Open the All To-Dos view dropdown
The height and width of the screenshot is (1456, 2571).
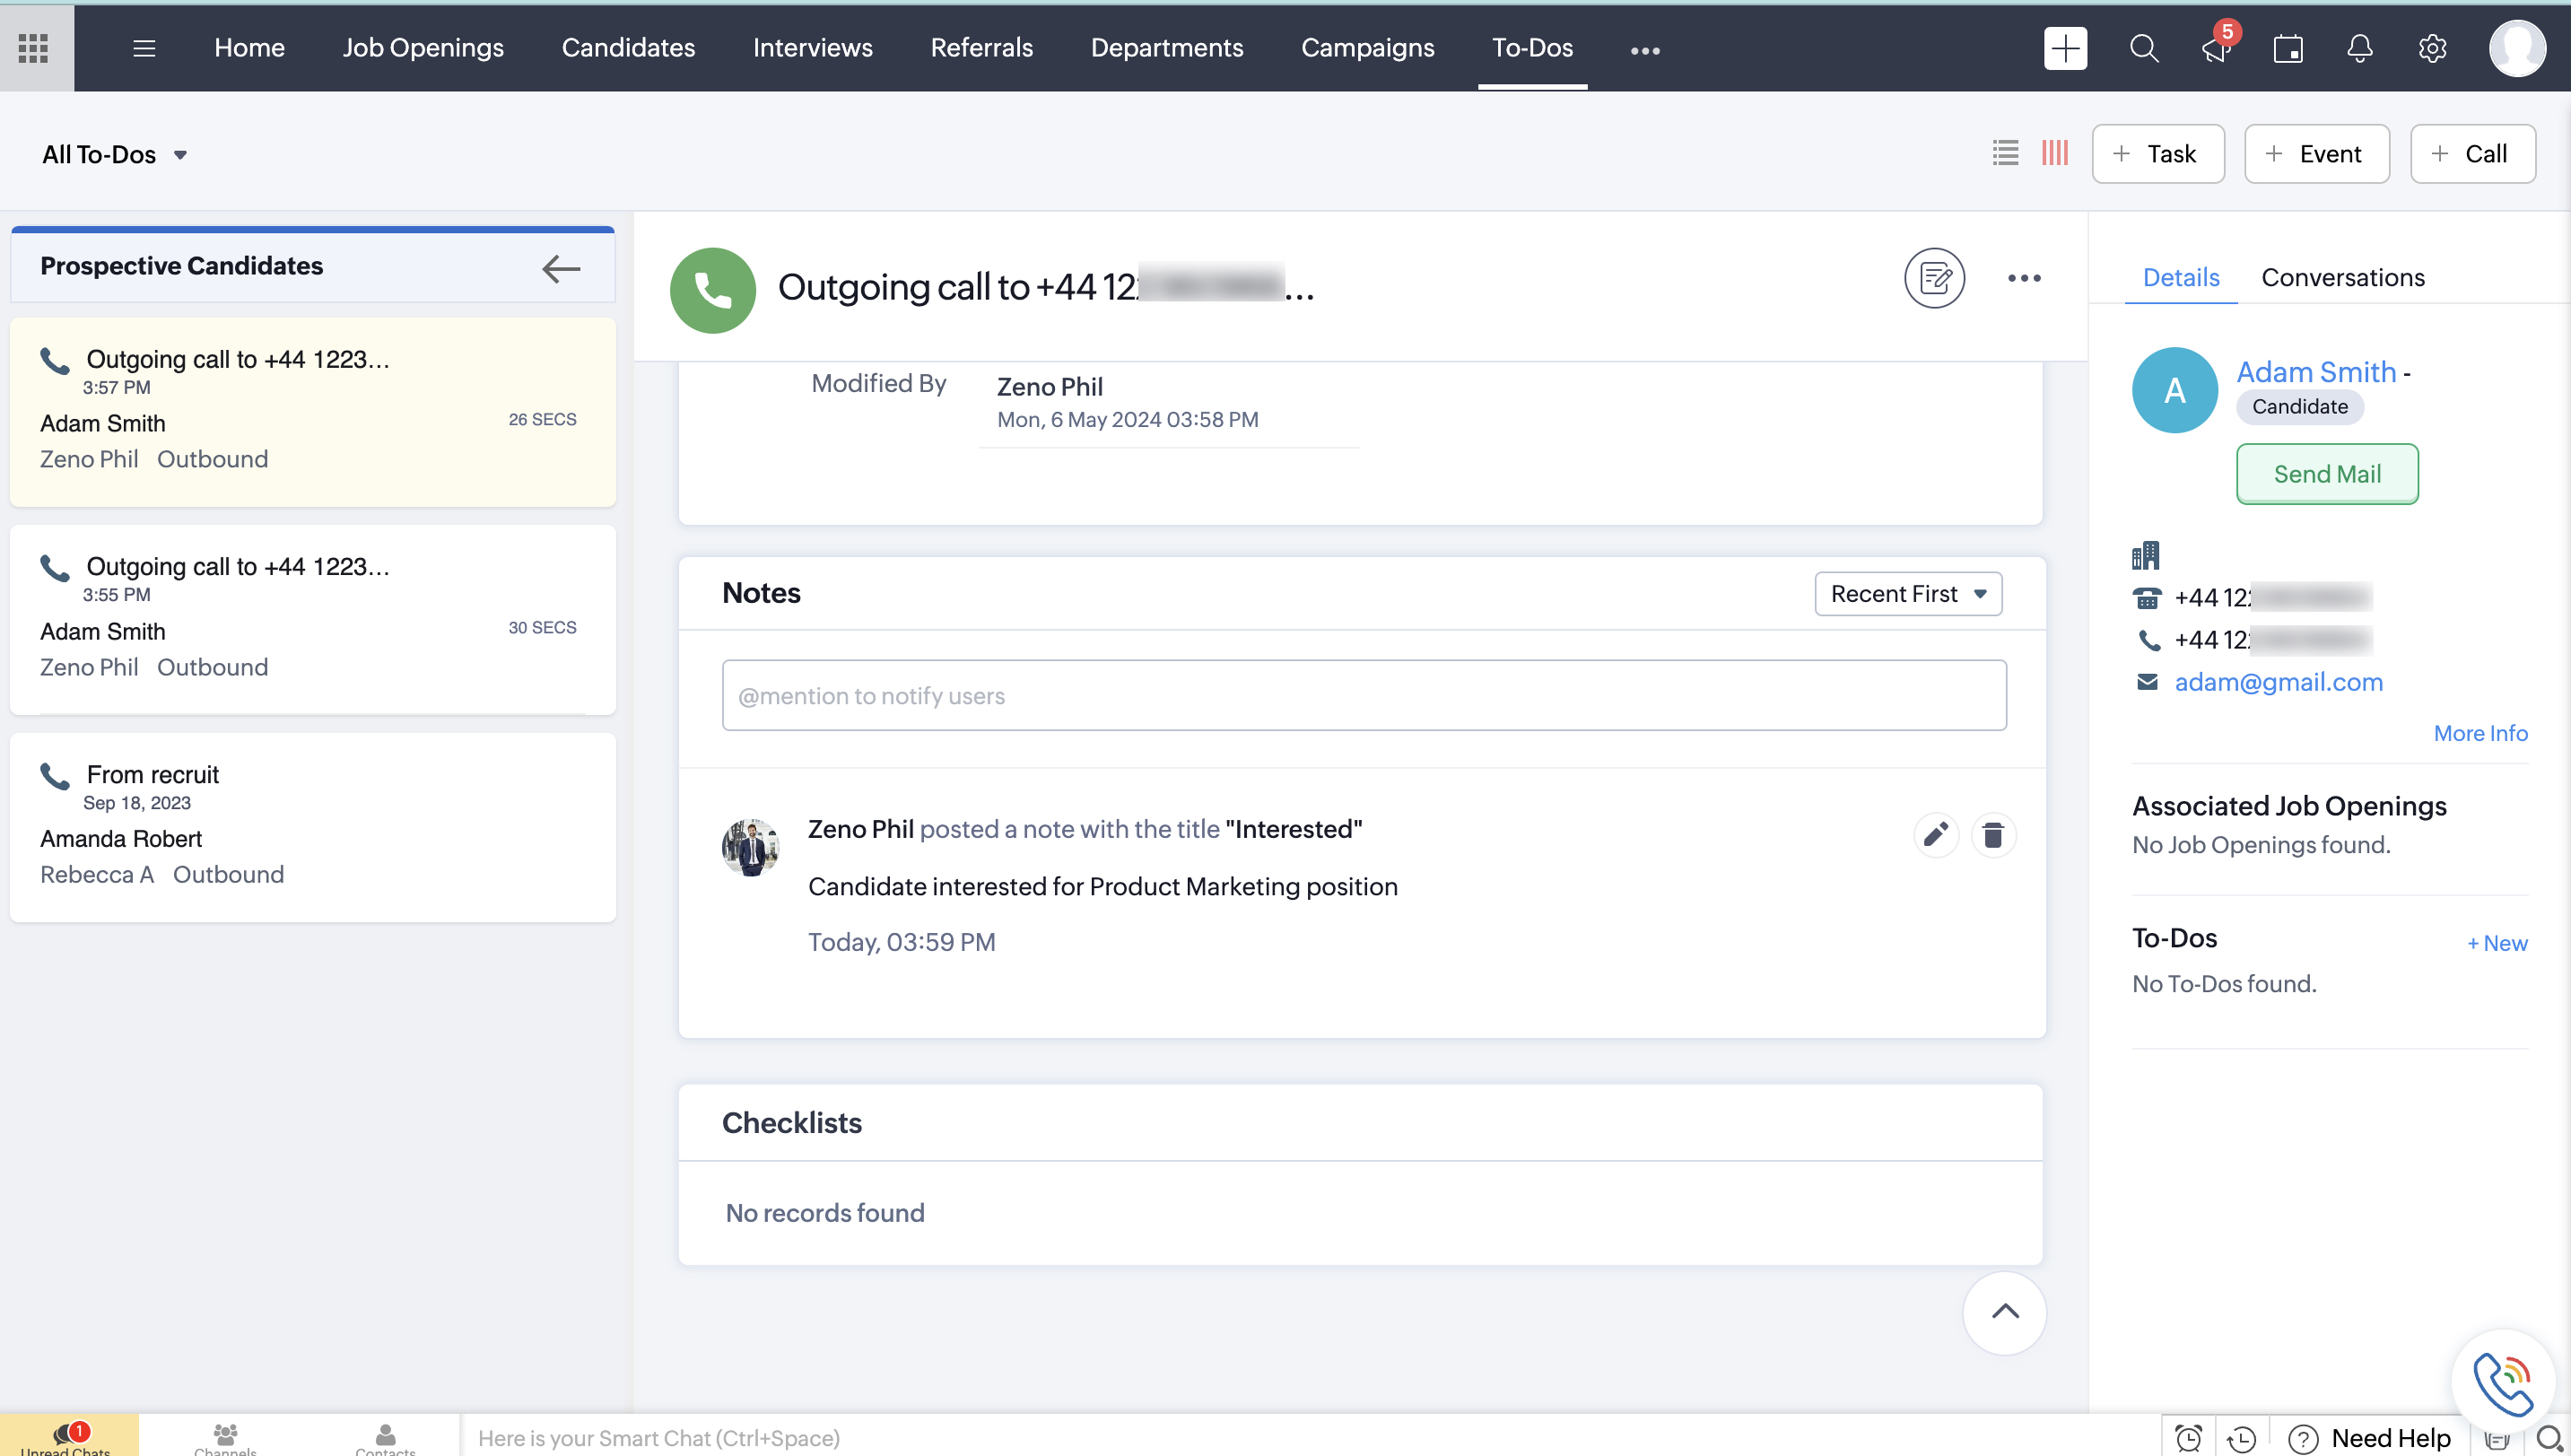tap(115, 155)
